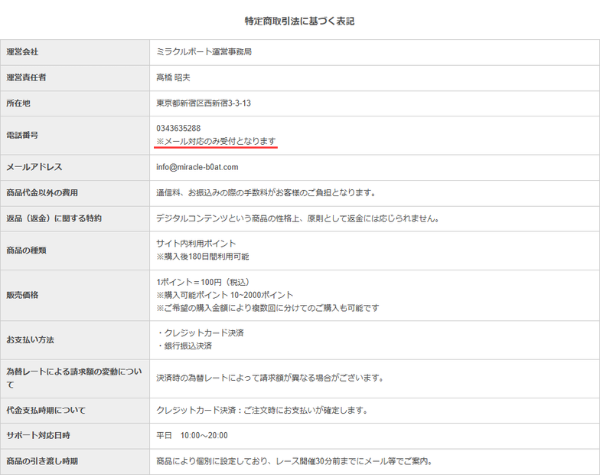Select the page heading 特定商取引法に基づく表記
This screenshot has height=475, width=600.
tap(300, 21)
